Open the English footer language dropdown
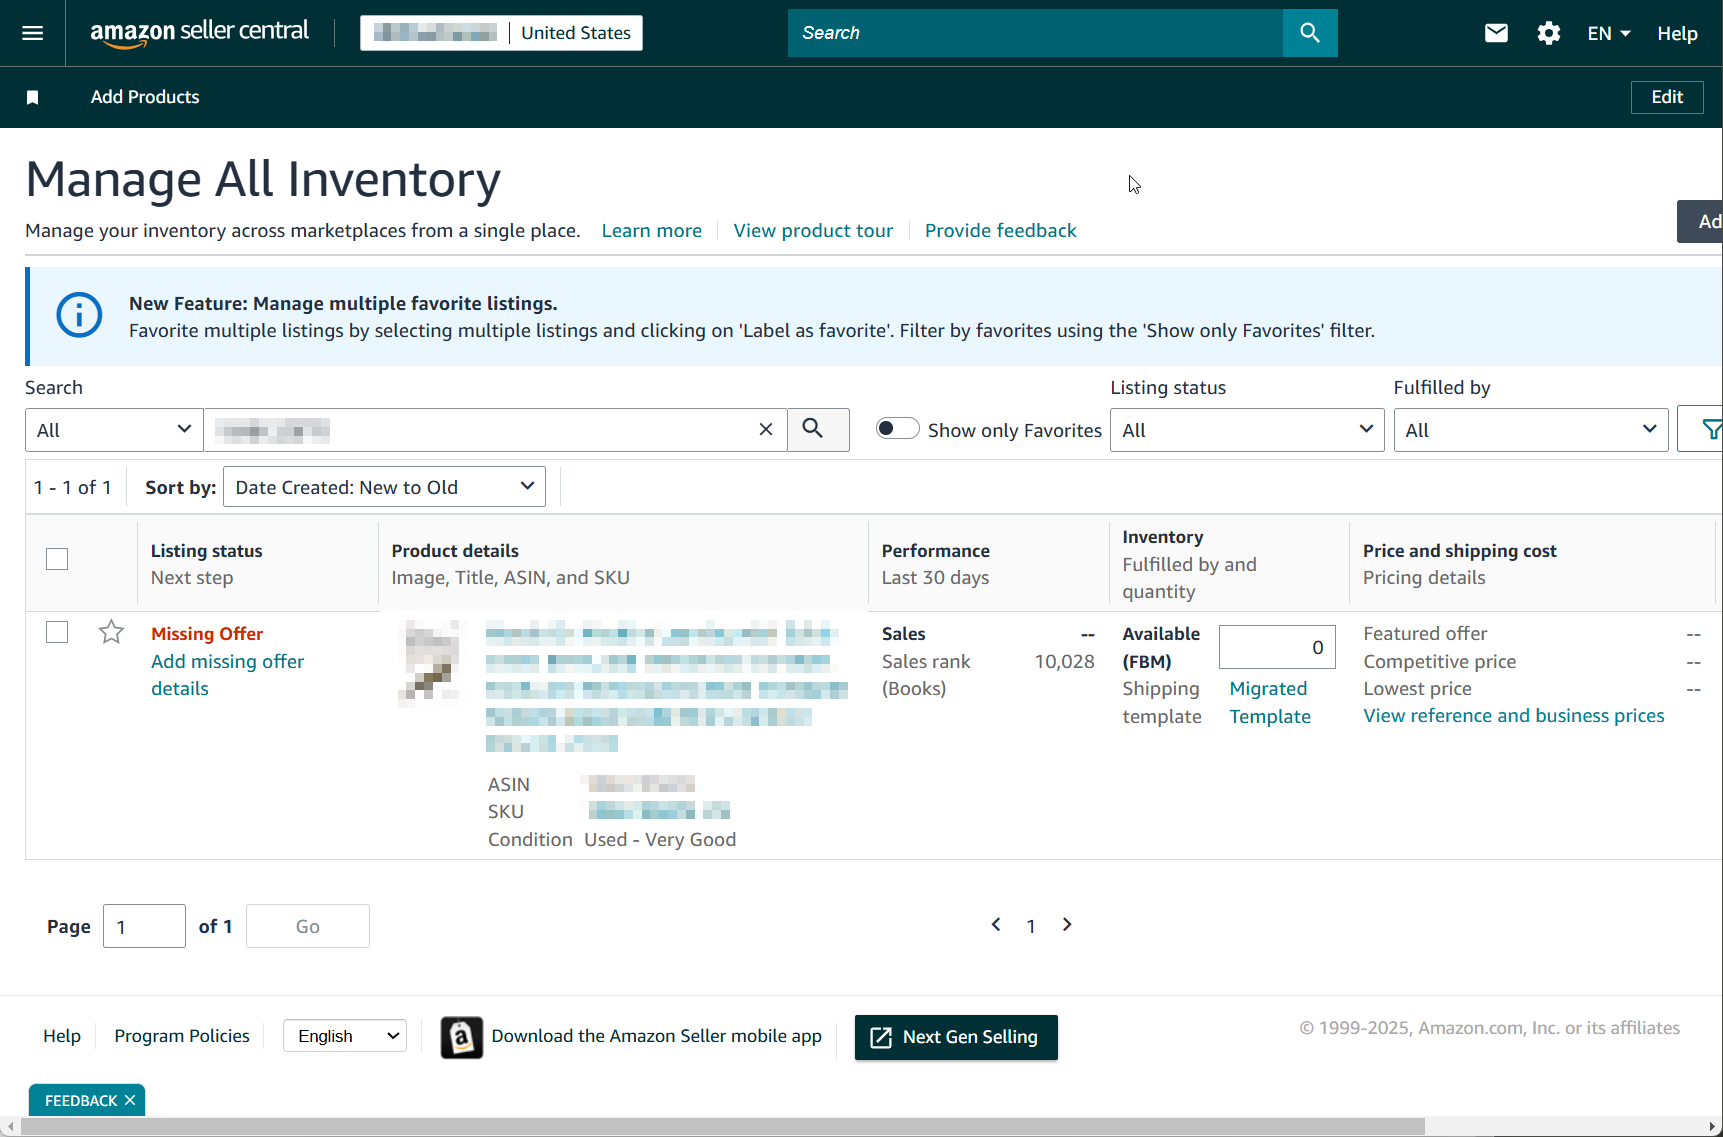 pos(345,1036)
